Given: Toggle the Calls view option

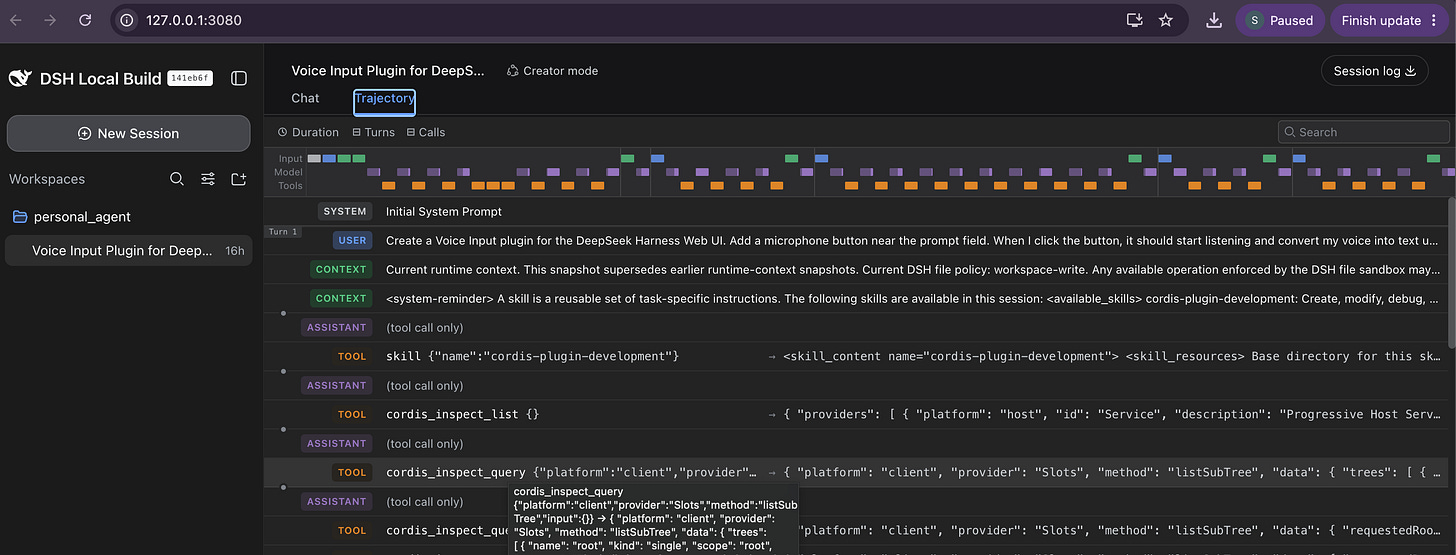Looking at the screenshot, I should pos(426,132).
